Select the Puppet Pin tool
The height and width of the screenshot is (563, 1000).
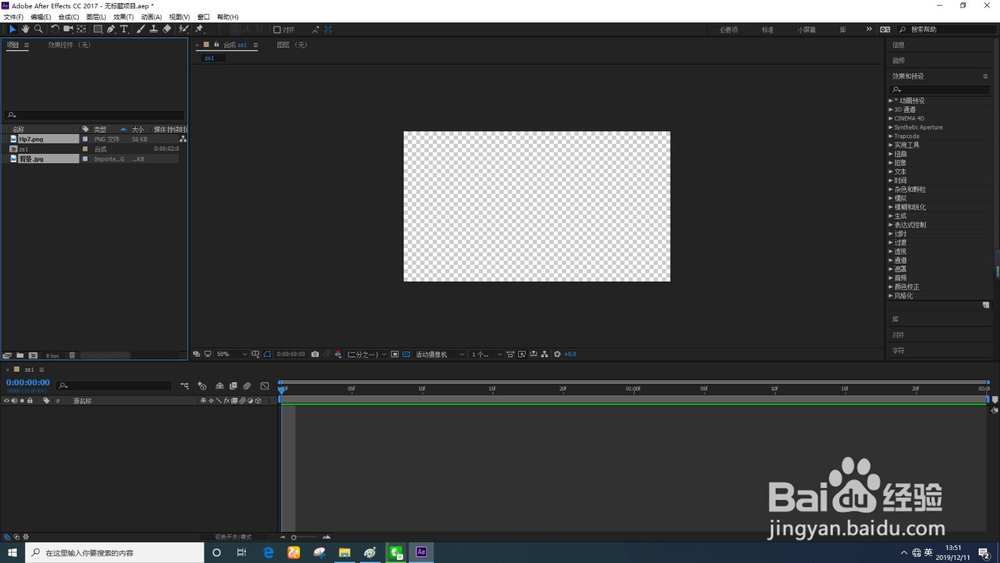pyautogui.click(x=199, y=29)
